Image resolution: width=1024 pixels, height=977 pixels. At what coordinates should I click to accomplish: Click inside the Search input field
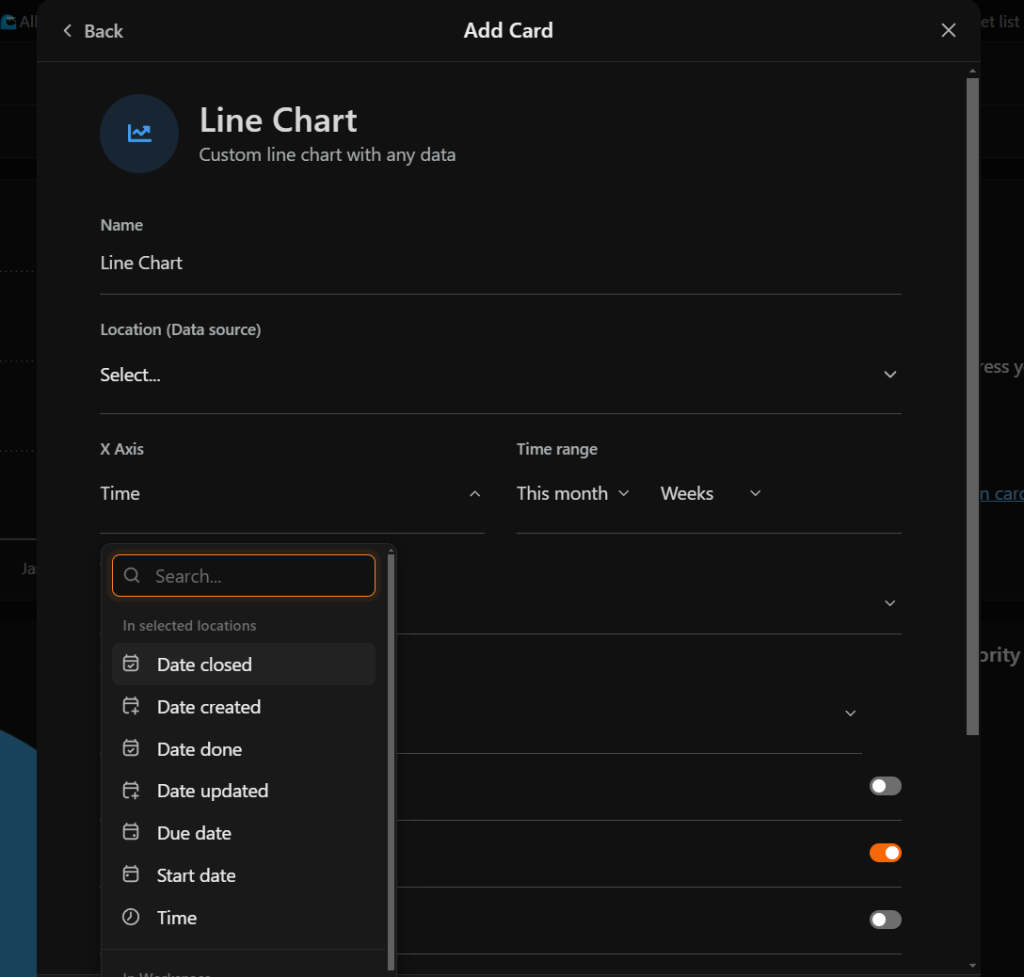(x=250, y=576)
